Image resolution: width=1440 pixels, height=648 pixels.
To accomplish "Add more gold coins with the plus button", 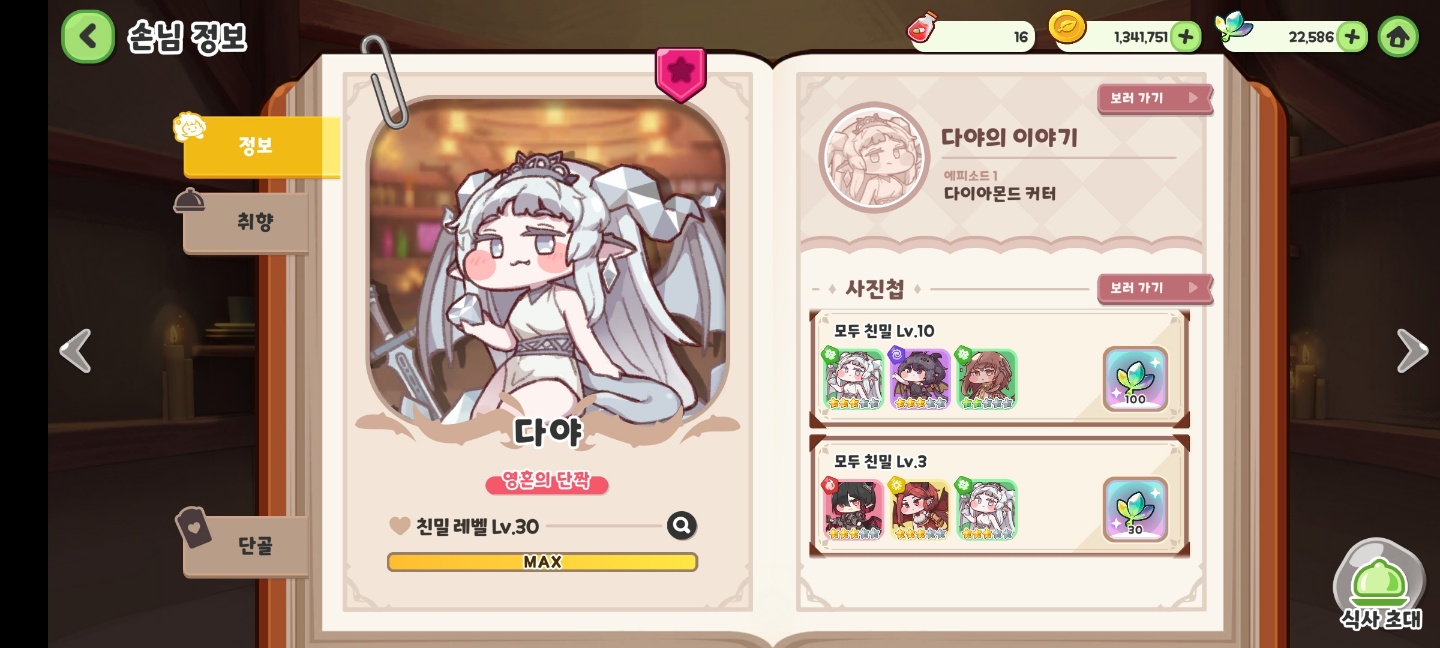I will [1185, 37].
